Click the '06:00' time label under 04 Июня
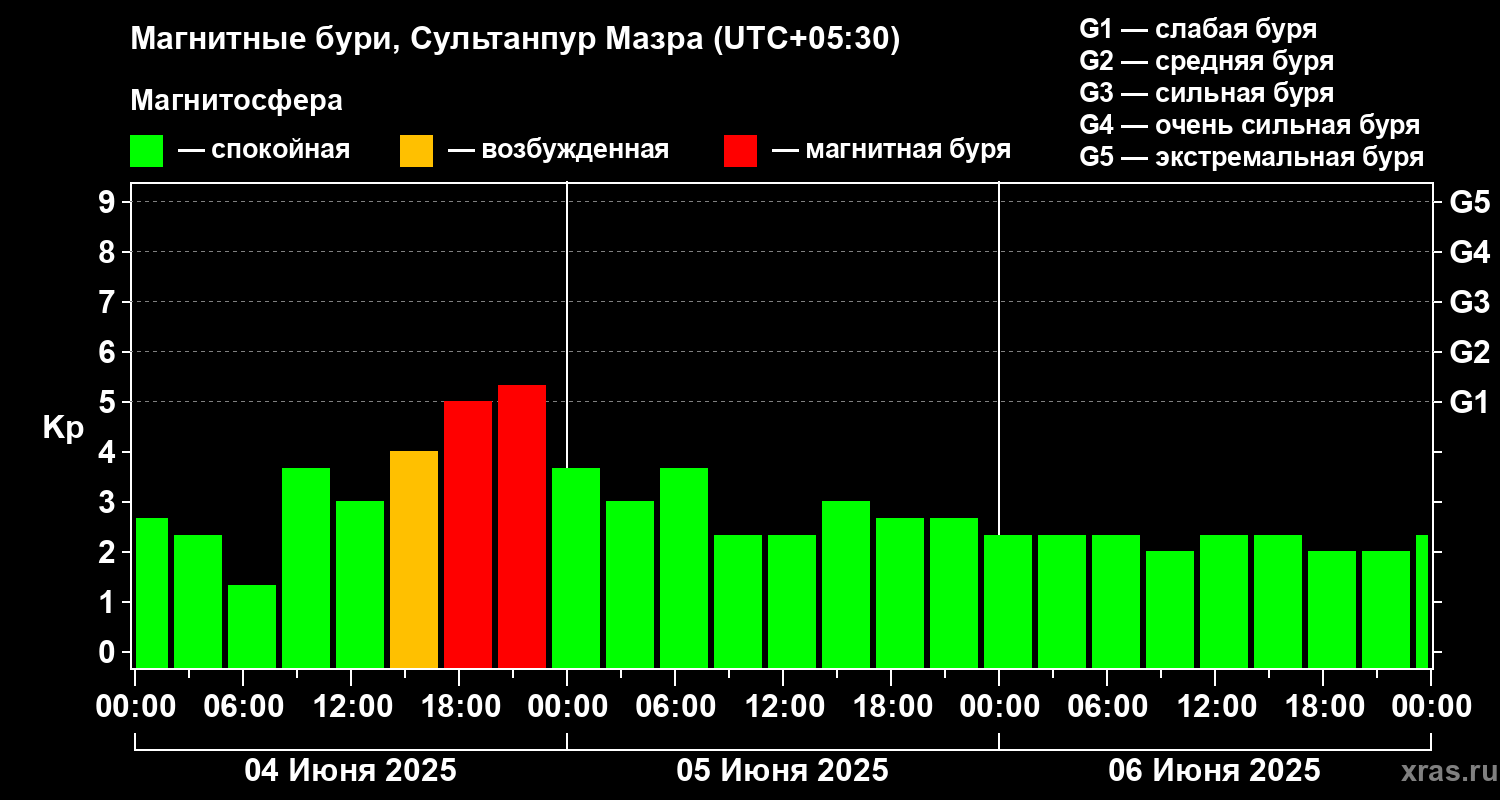Screen dimensions: 1500x800 point(243,707)
